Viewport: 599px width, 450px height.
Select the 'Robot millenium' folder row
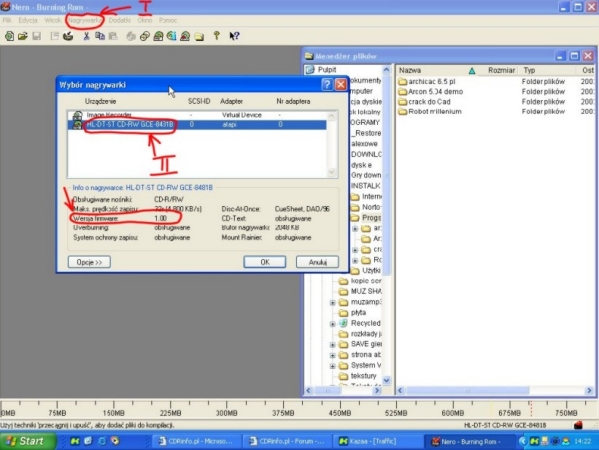[x=430, y=112]
